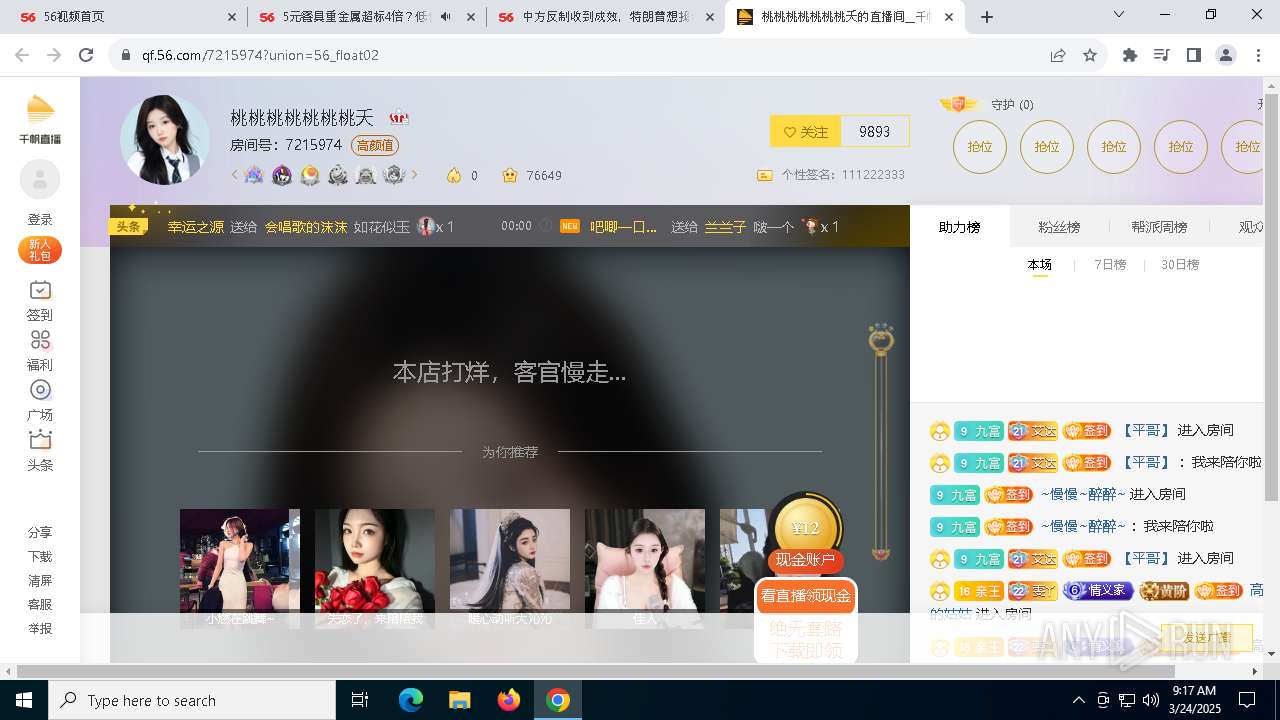Open recommended stream 佳人
1280x720 pixels.
[x=645, y=568]
